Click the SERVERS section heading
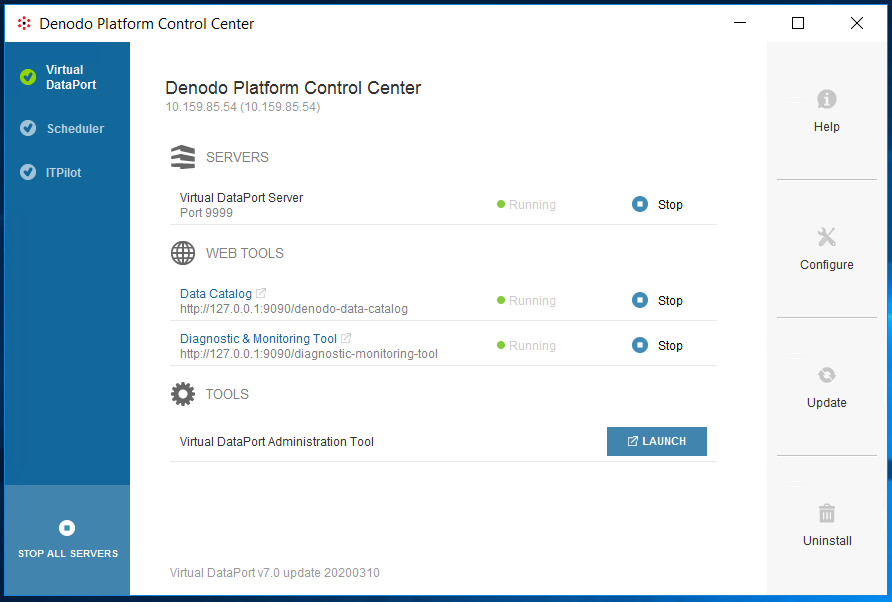The height and width of the screenshot is (602, 892). [237, 157]
